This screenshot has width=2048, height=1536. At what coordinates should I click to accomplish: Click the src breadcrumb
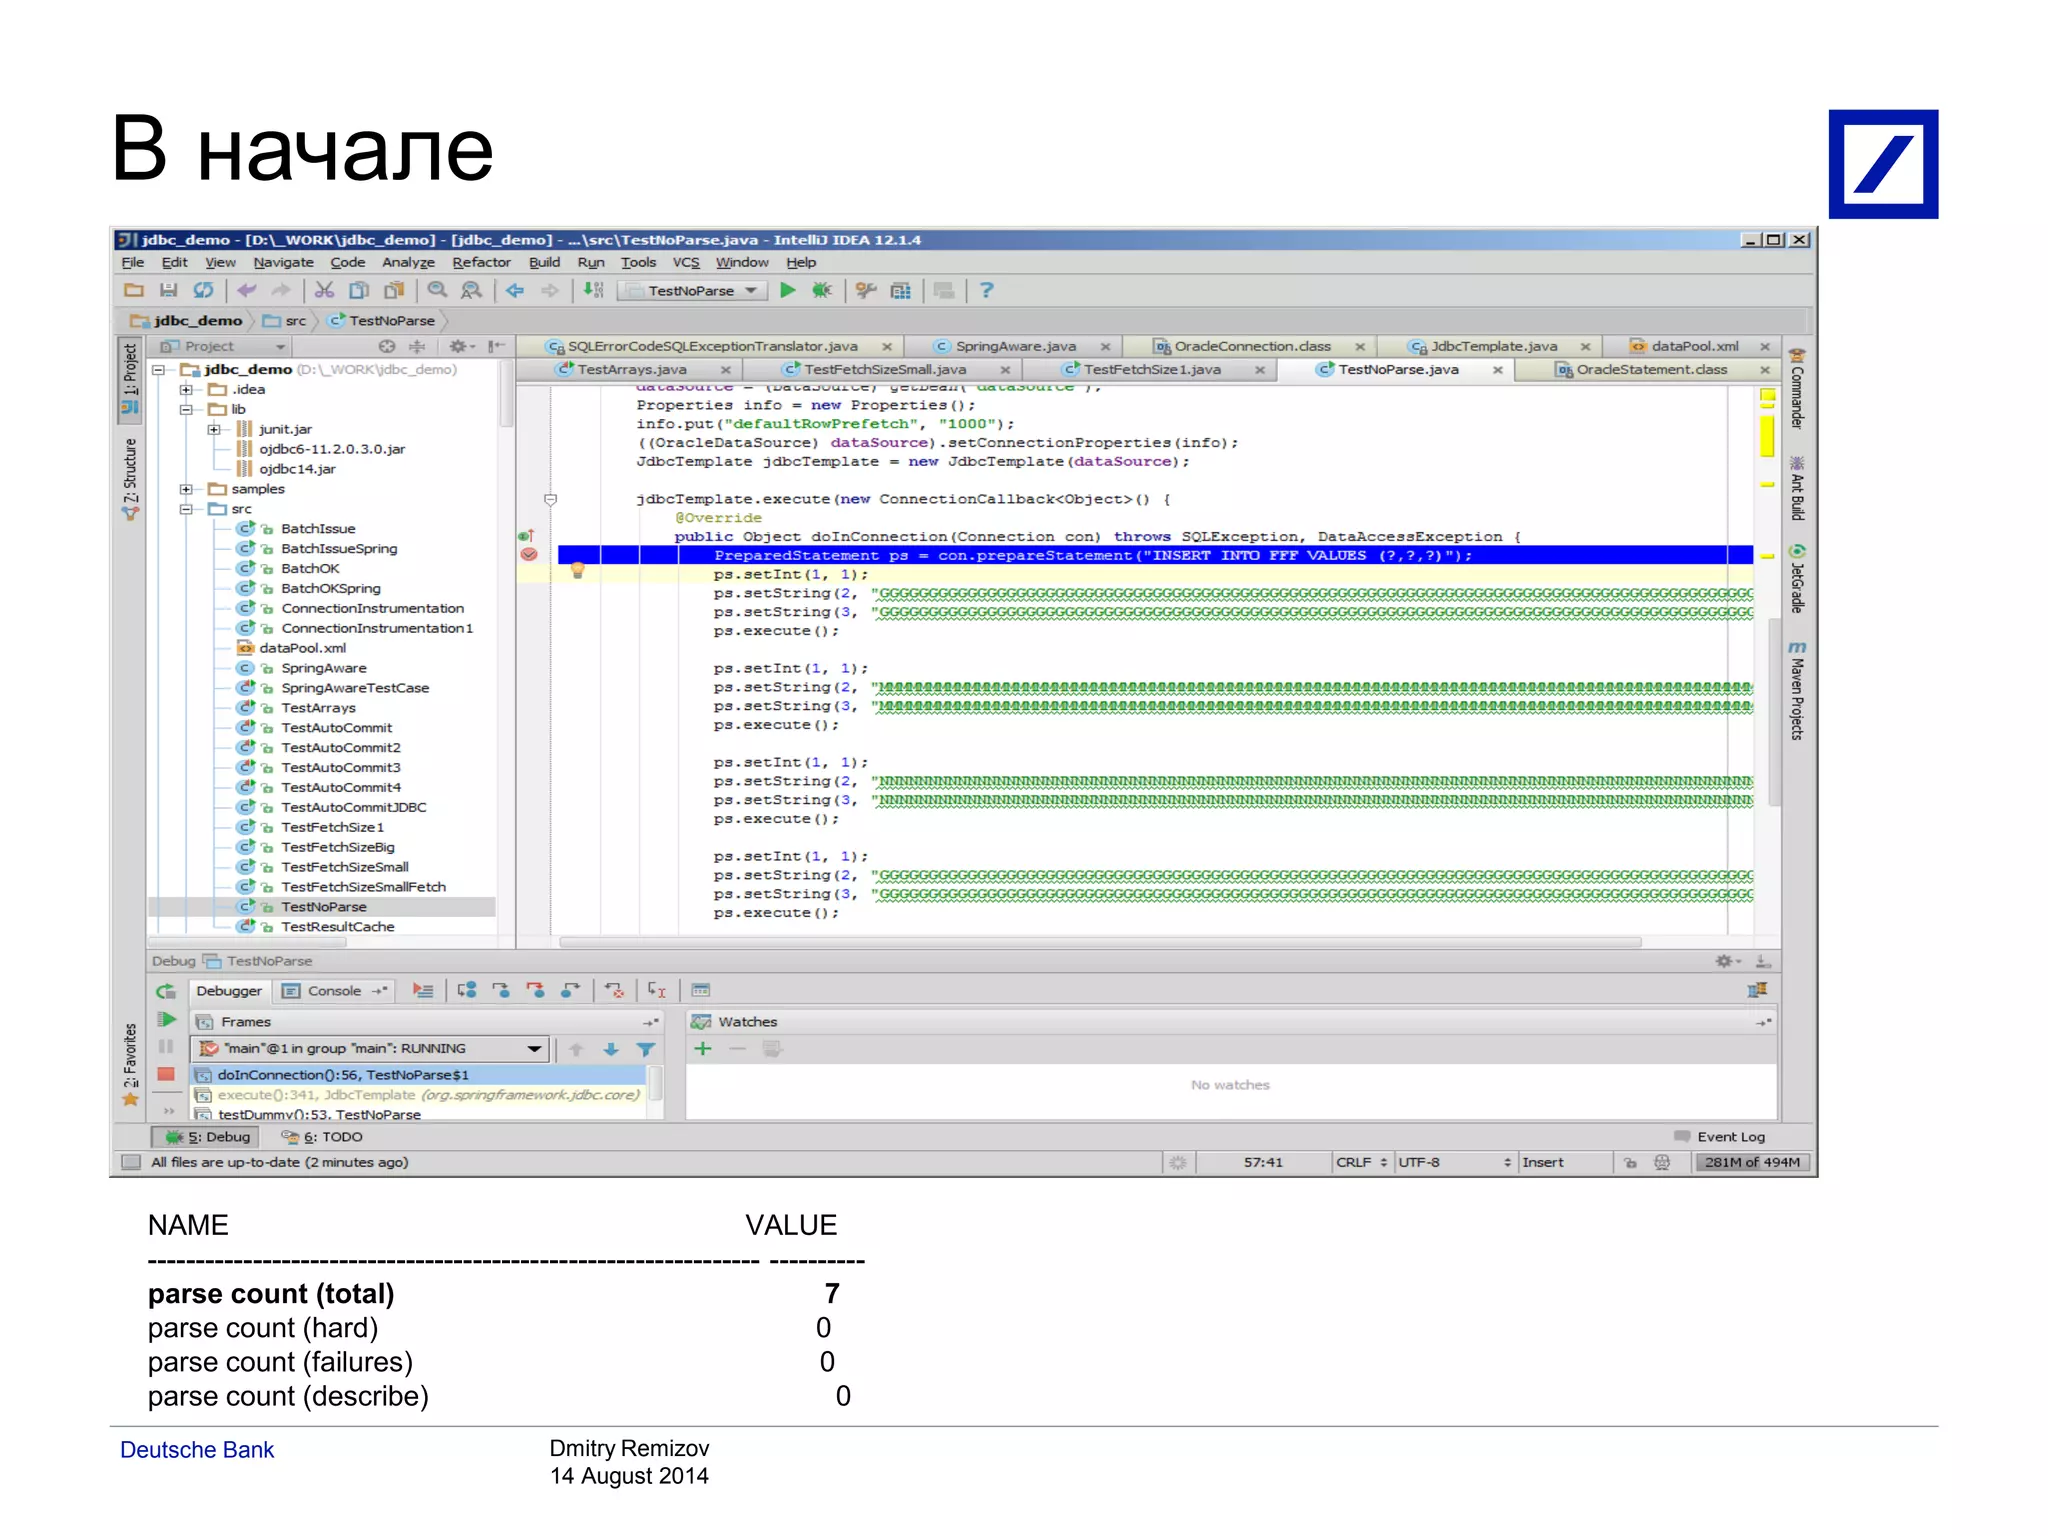pos(285,321)
